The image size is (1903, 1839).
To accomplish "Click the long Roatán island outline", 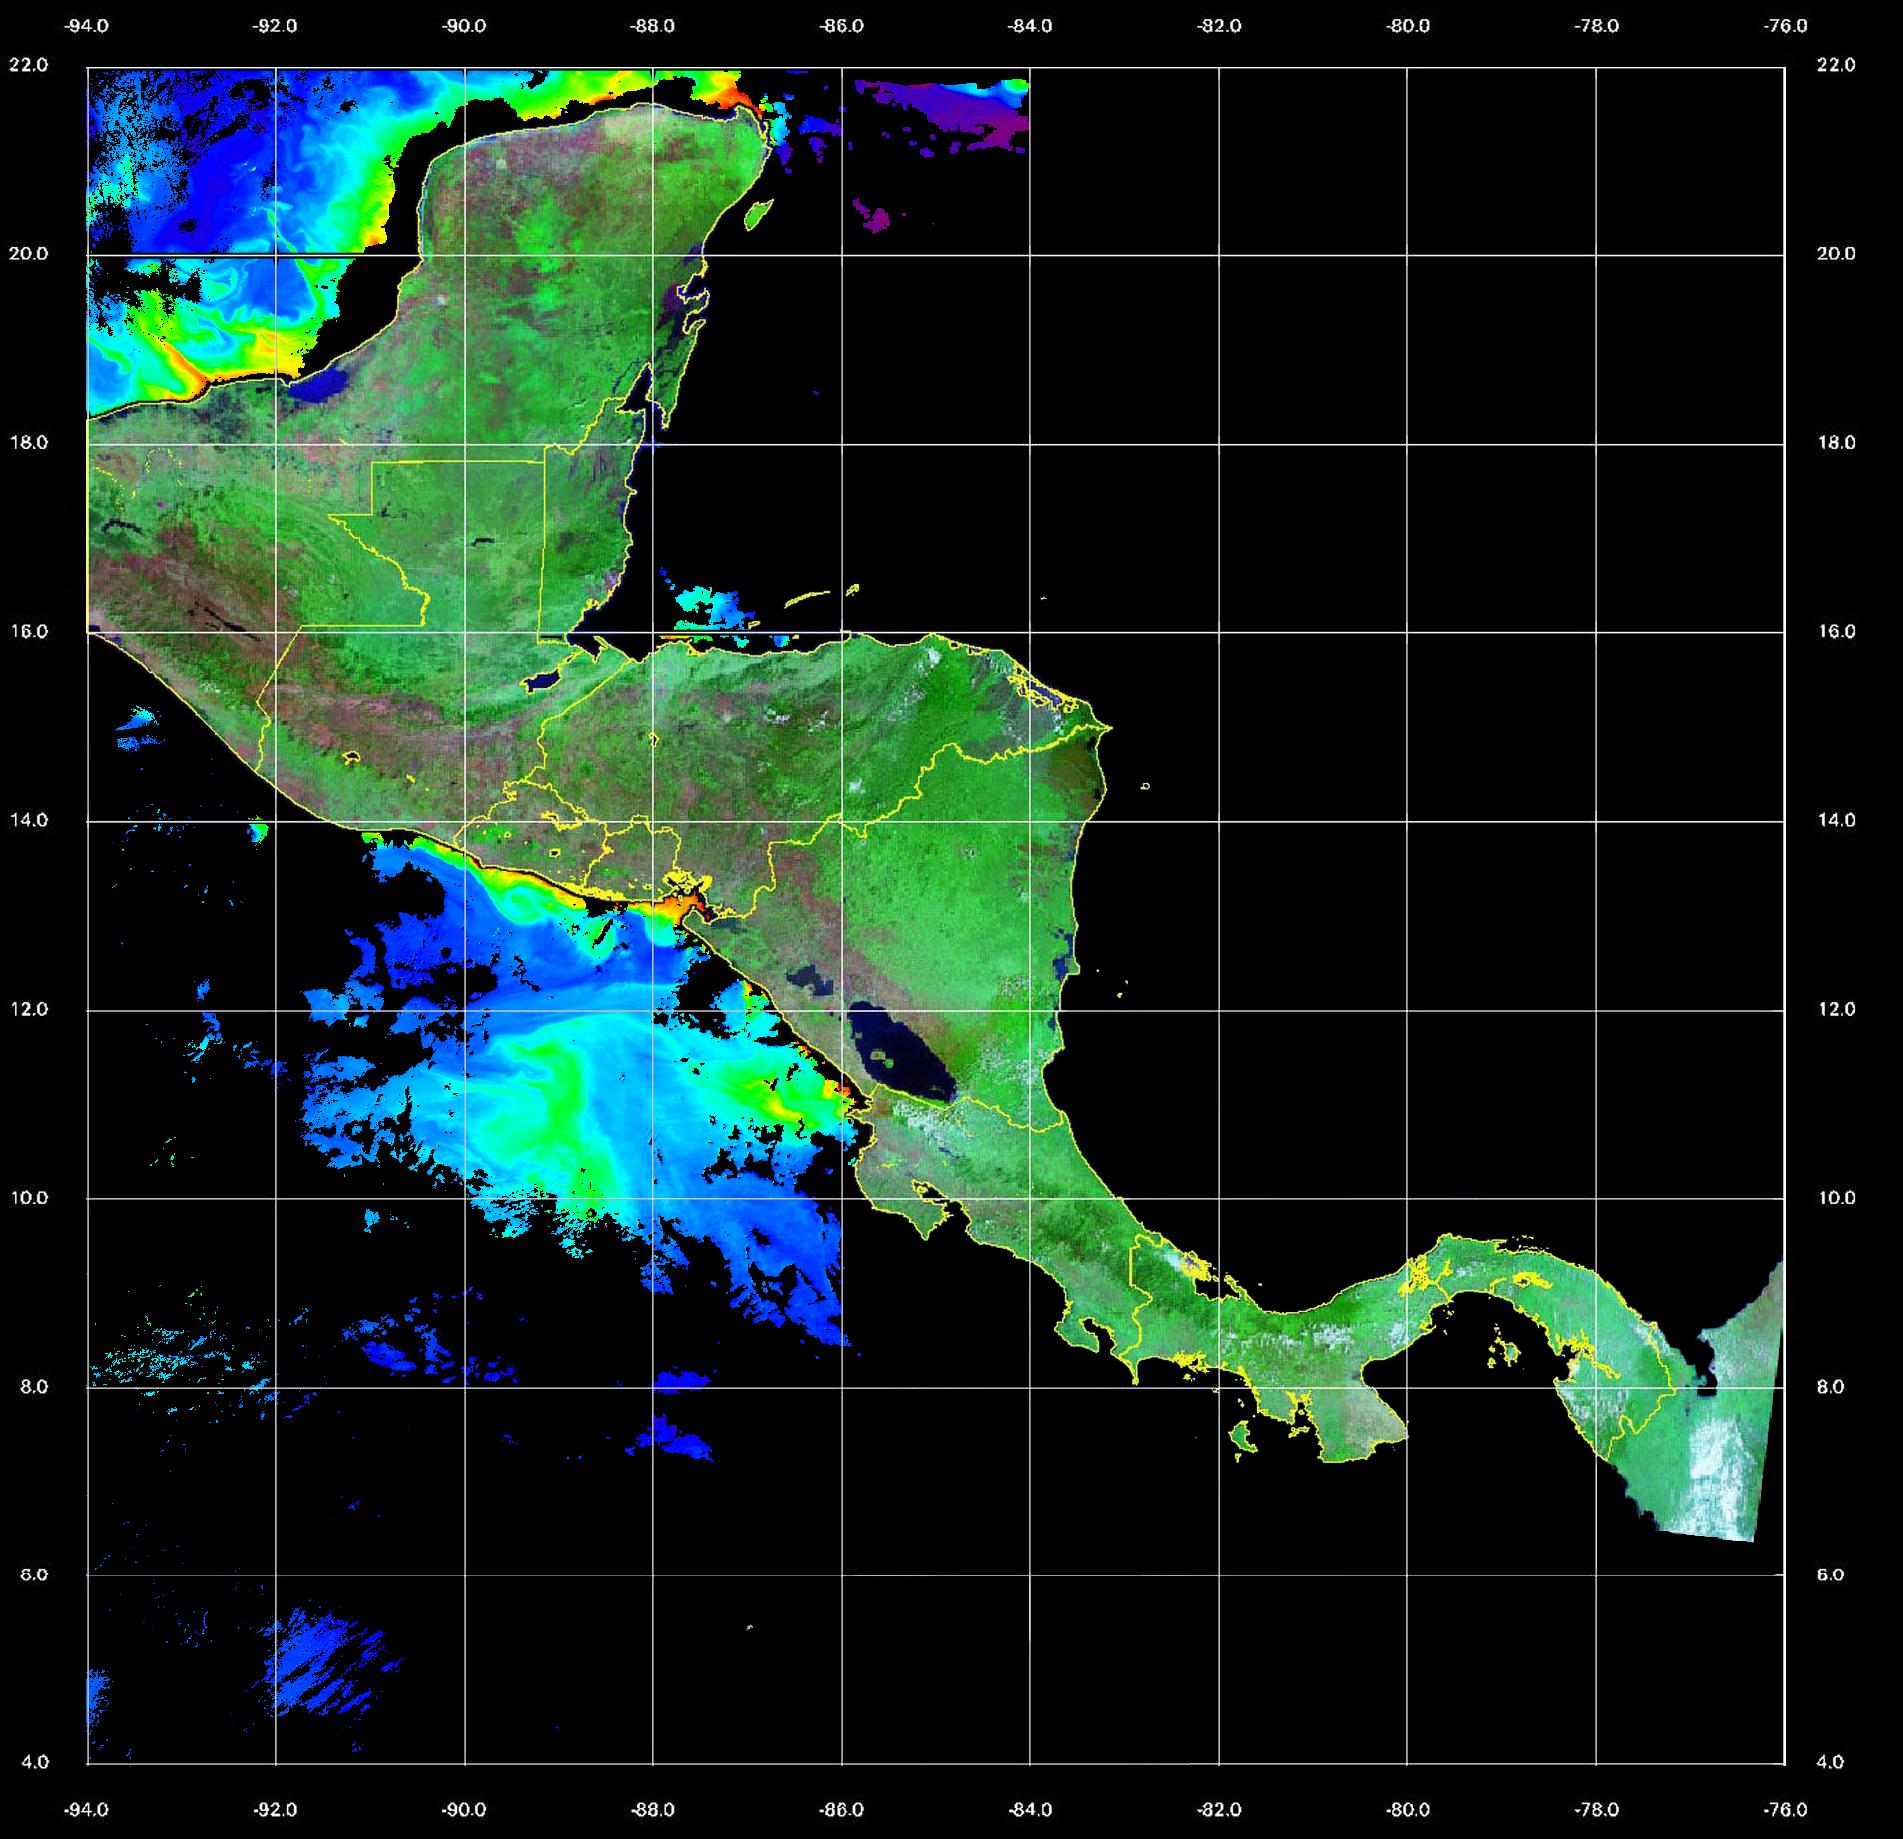I will [x=807, y=599].
